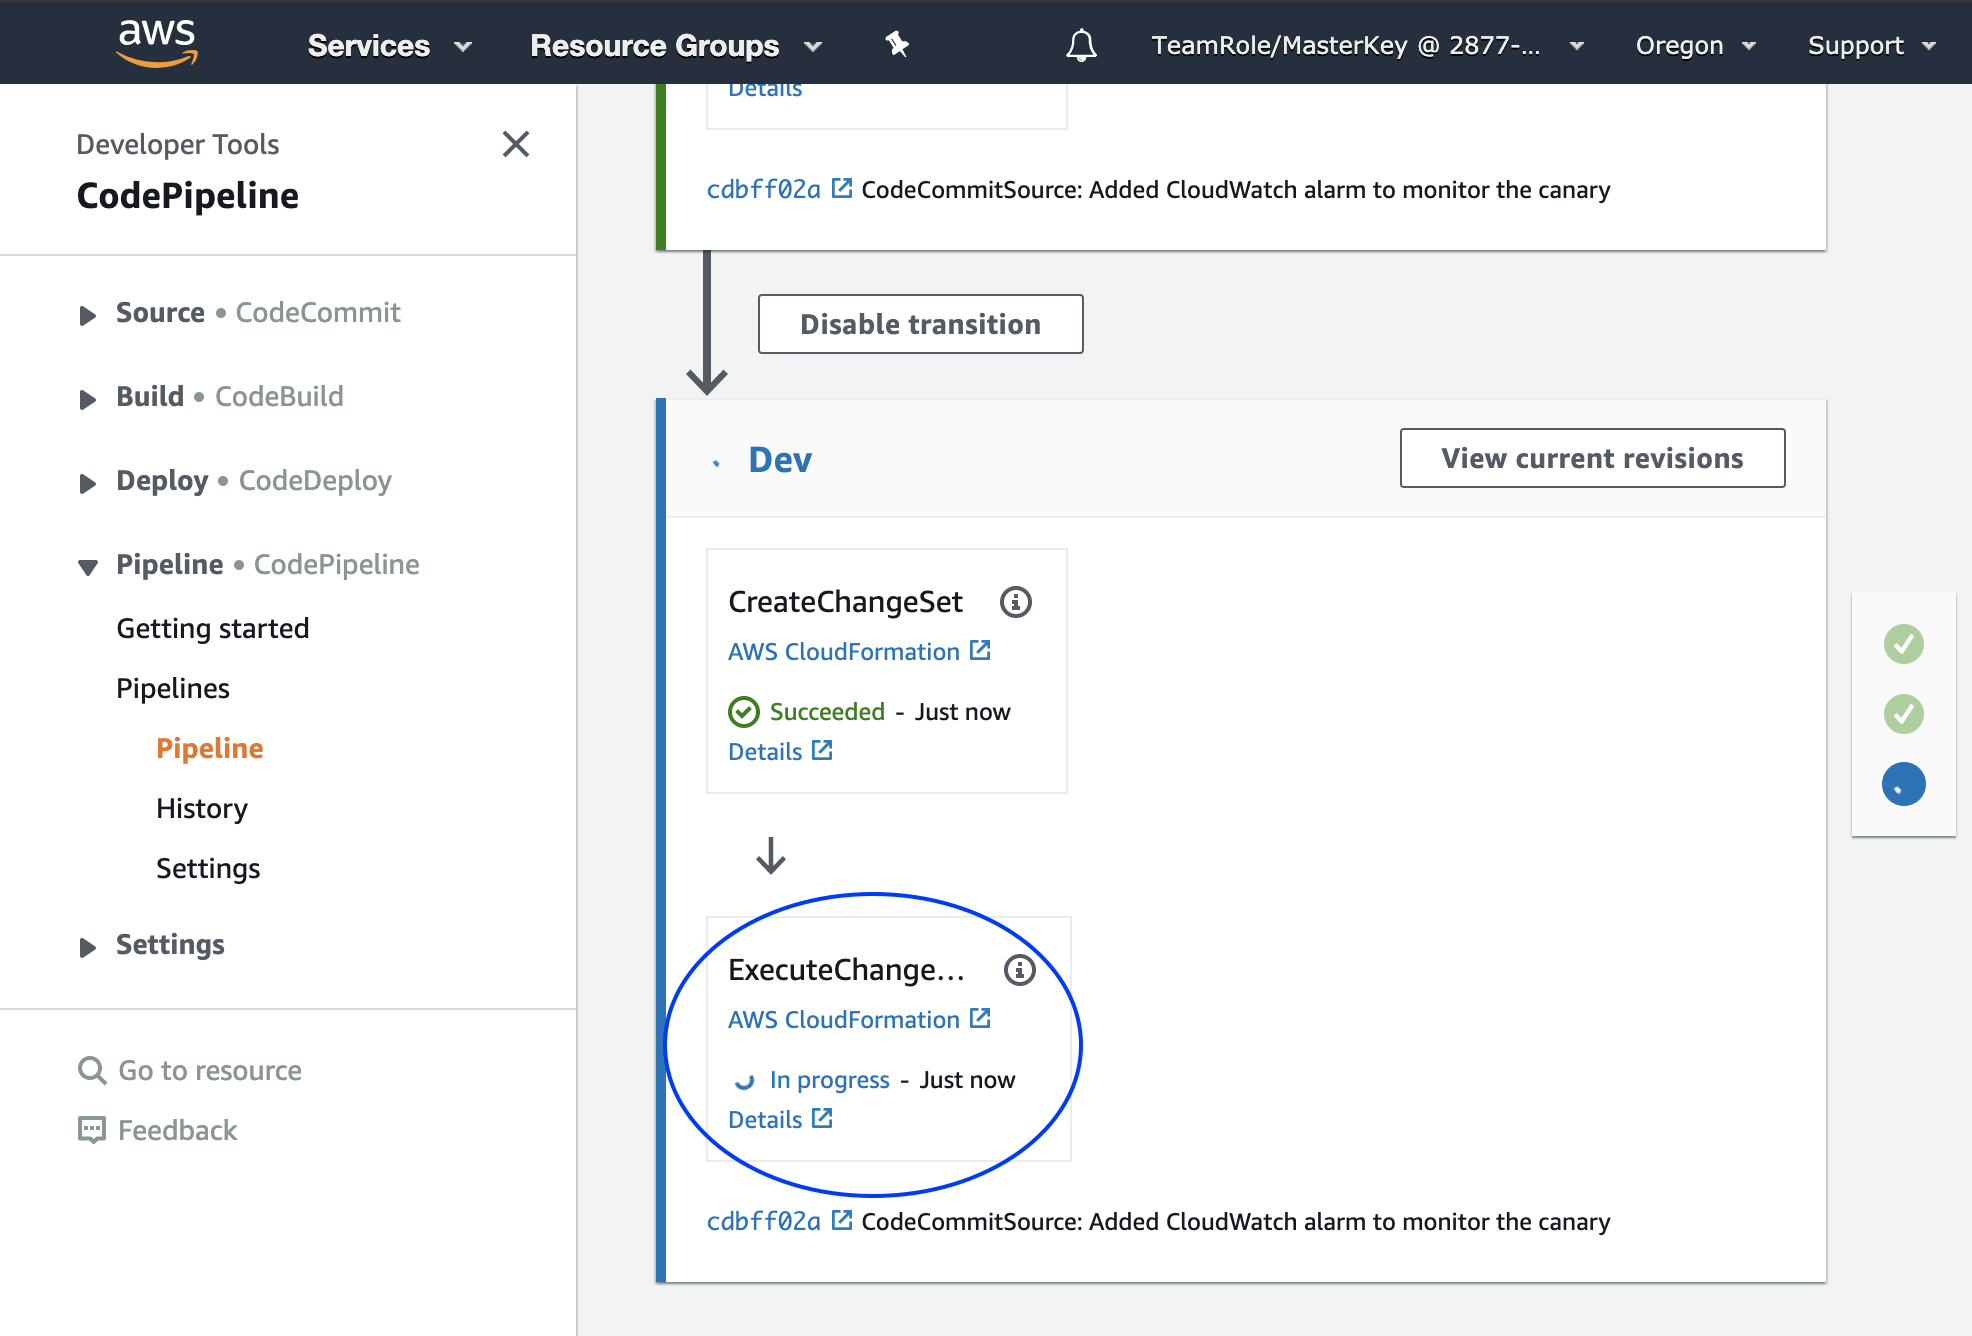Click blue in-progress stage indicator
The height and width of the screenshot is (1336, 1972).
click(x=1903, y=784)
